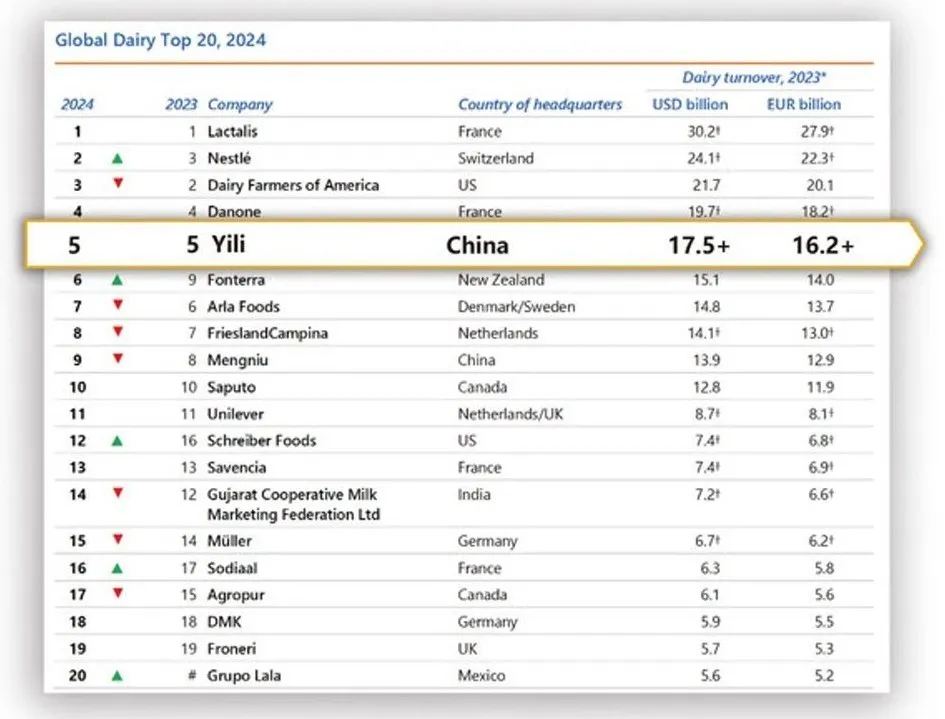The height and width of the screenshot is (719, 945).
Task: Click the green up arrow in Fonterra row
Action: 118,280
